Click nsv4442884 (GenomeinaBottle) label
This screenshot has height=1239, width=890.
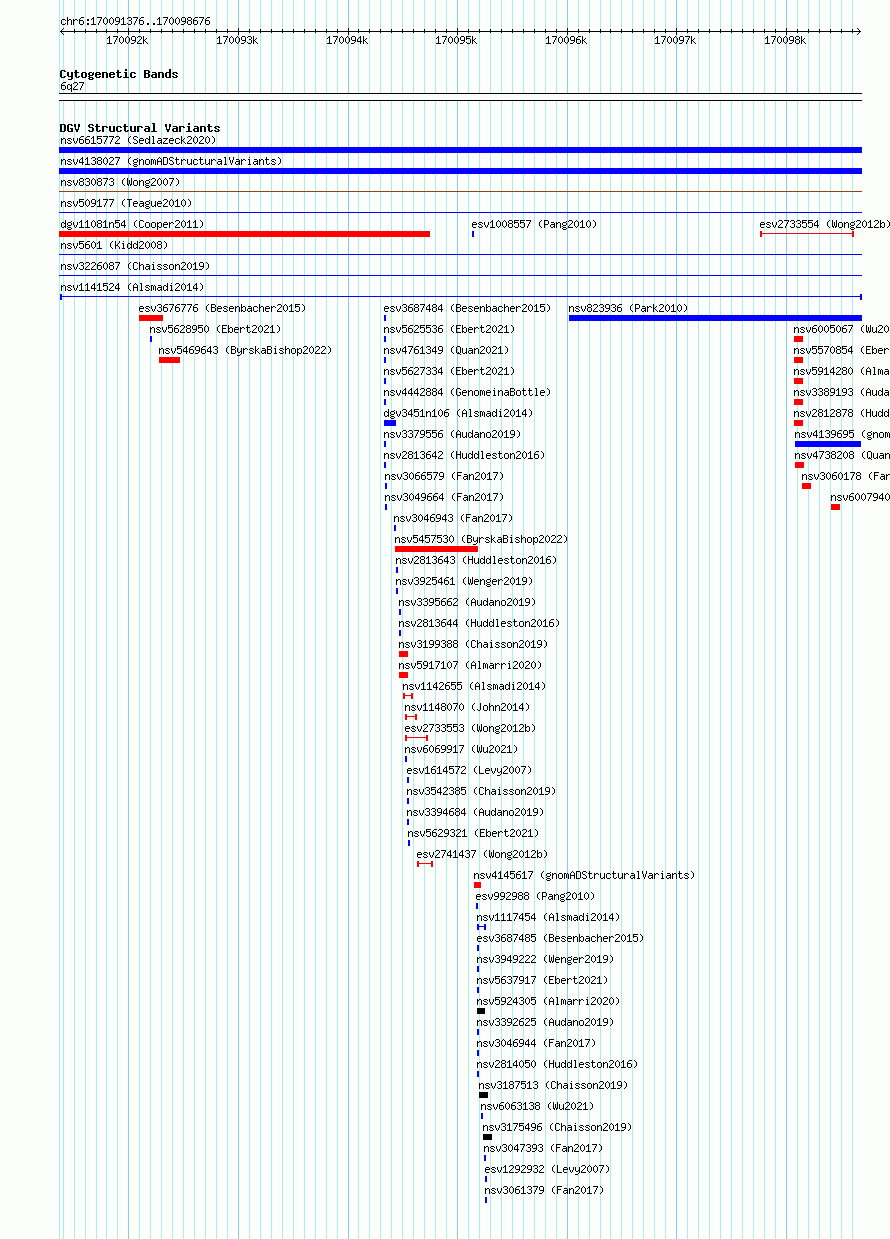[467, 392]
